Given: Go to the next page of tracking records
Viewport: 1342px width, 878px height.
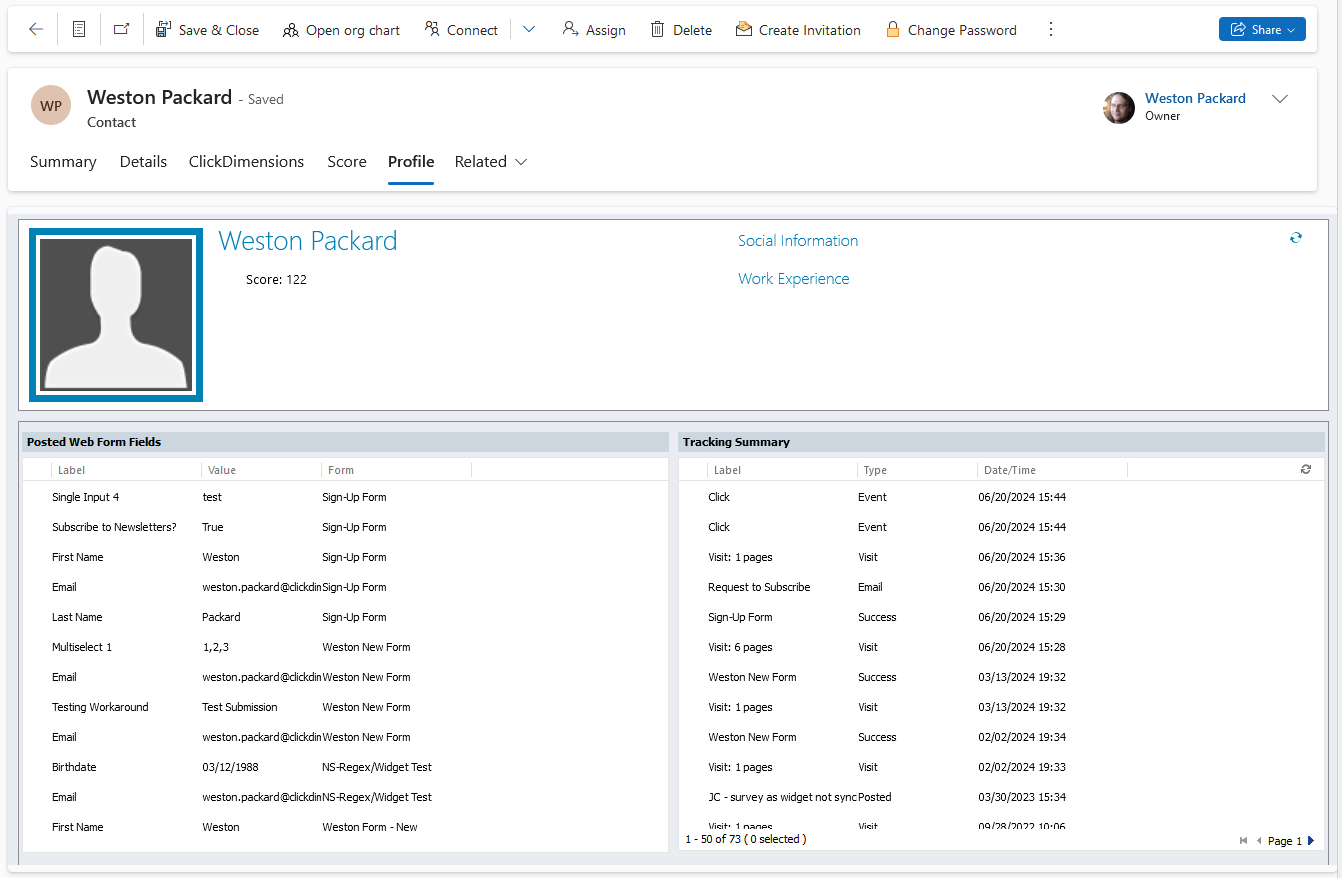Looking at the screenshot, I should (1310, 840).
